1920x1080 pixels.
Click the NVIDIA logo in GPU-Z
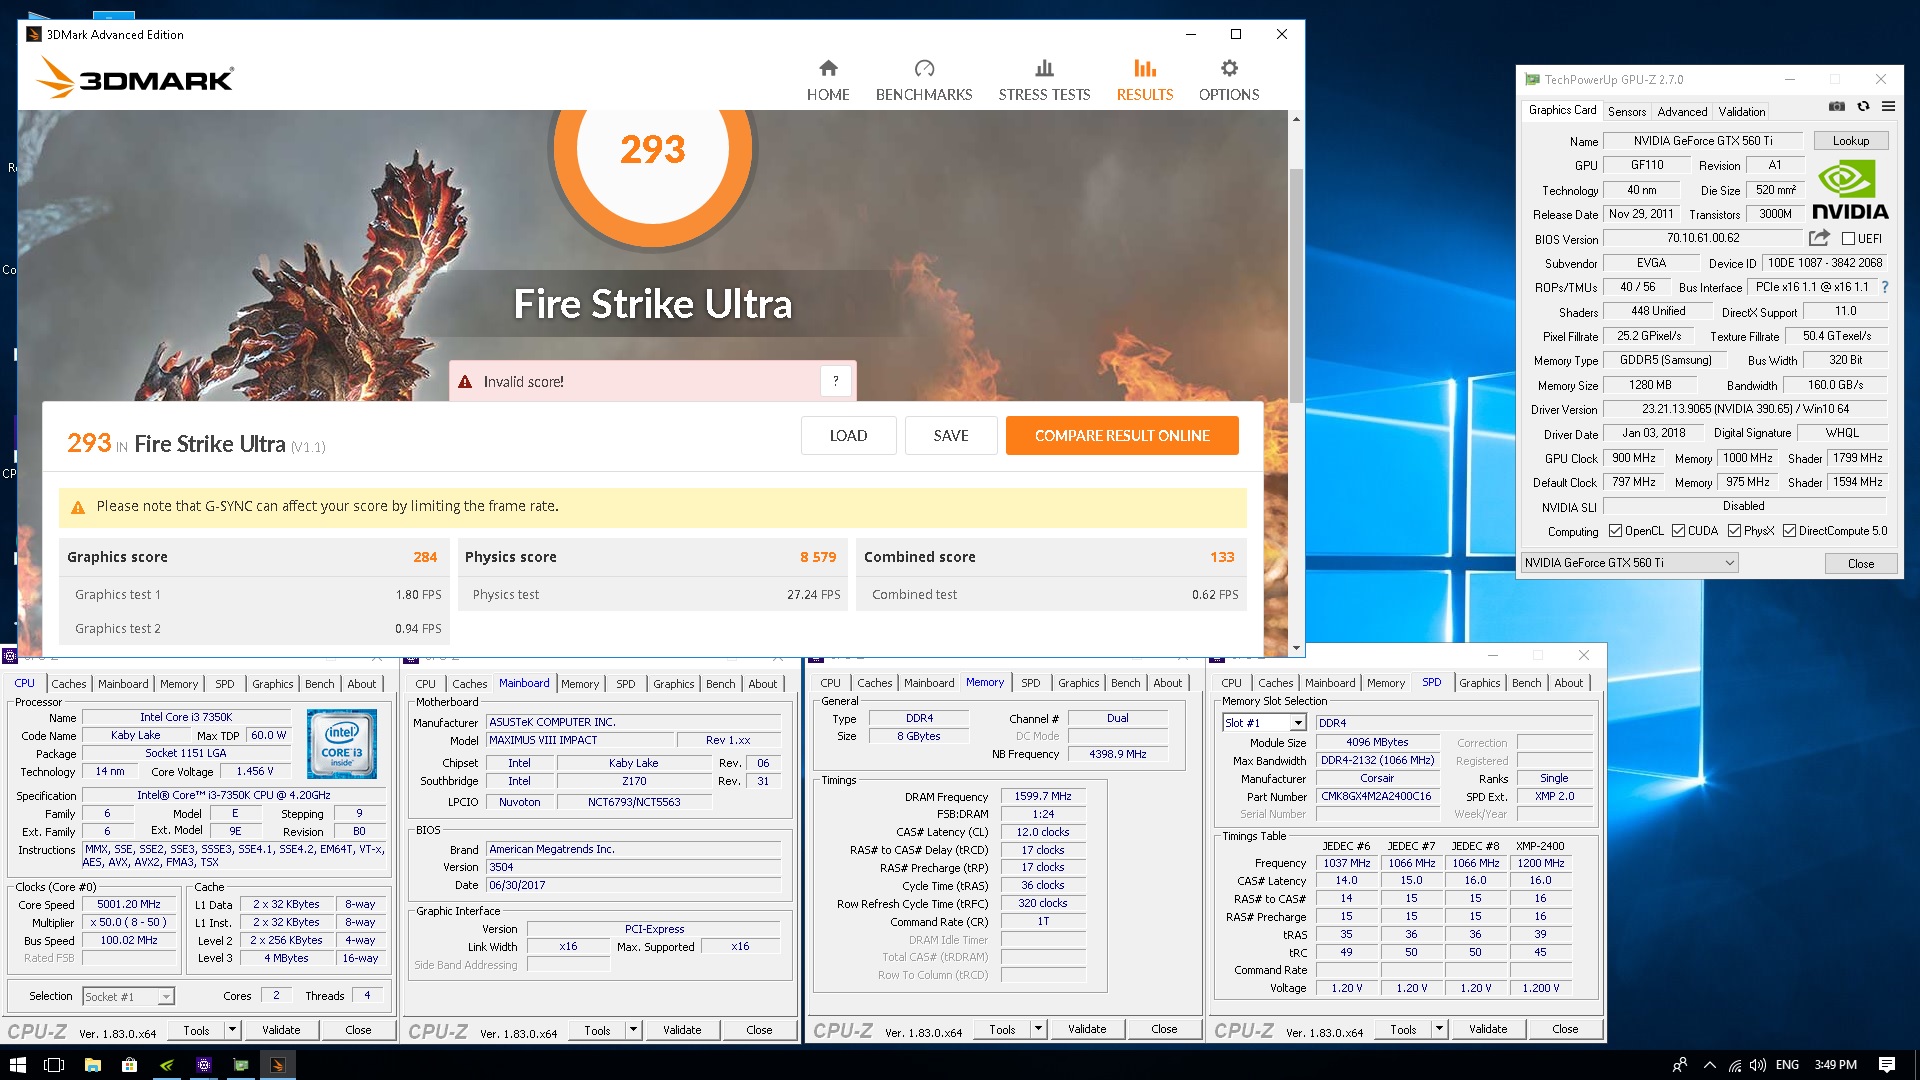(1849, 192)
